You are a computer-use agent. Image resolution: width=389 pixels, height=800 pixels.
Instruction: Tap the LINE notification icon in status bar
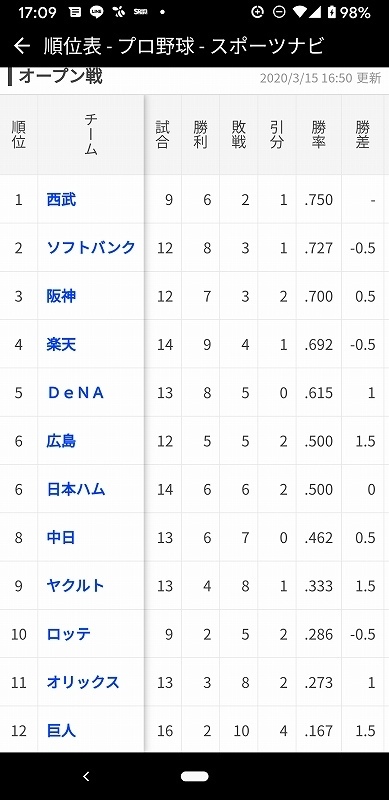[97, 12]
